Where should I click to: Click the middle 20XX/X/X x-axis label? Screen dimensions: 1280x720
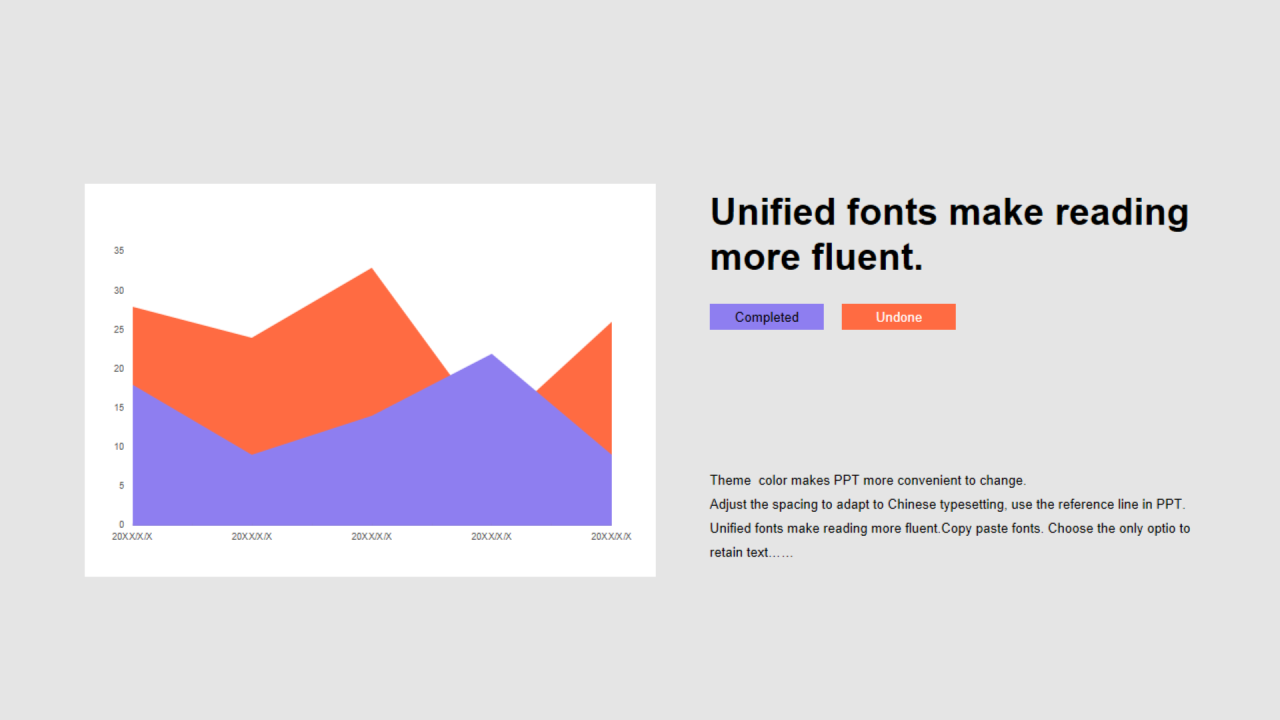(372, 537)
